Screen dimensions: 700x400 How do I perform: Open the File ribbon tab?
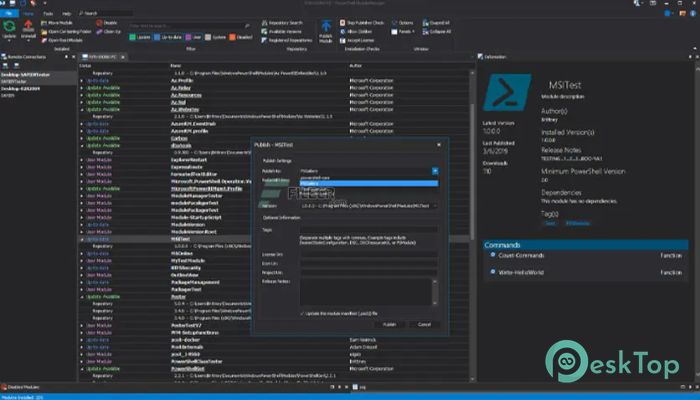(9, 13)
